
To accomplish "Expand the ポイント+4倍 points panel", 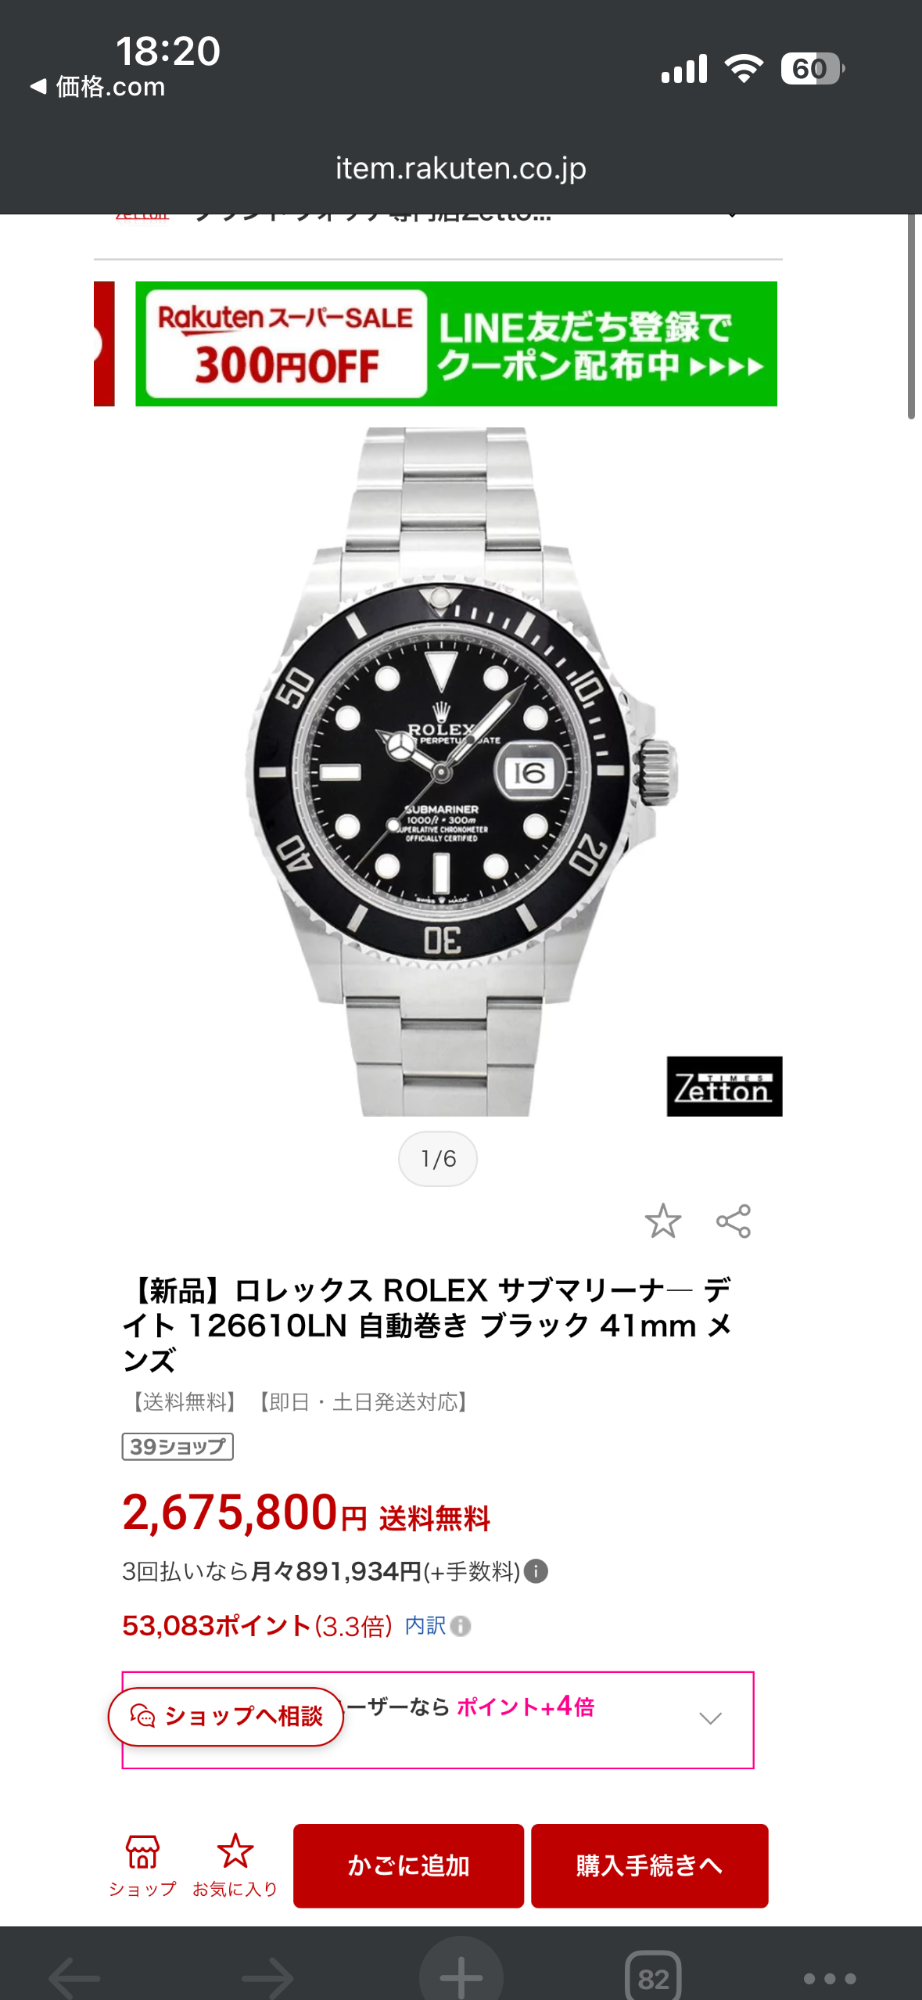I will pos(710,1719).
